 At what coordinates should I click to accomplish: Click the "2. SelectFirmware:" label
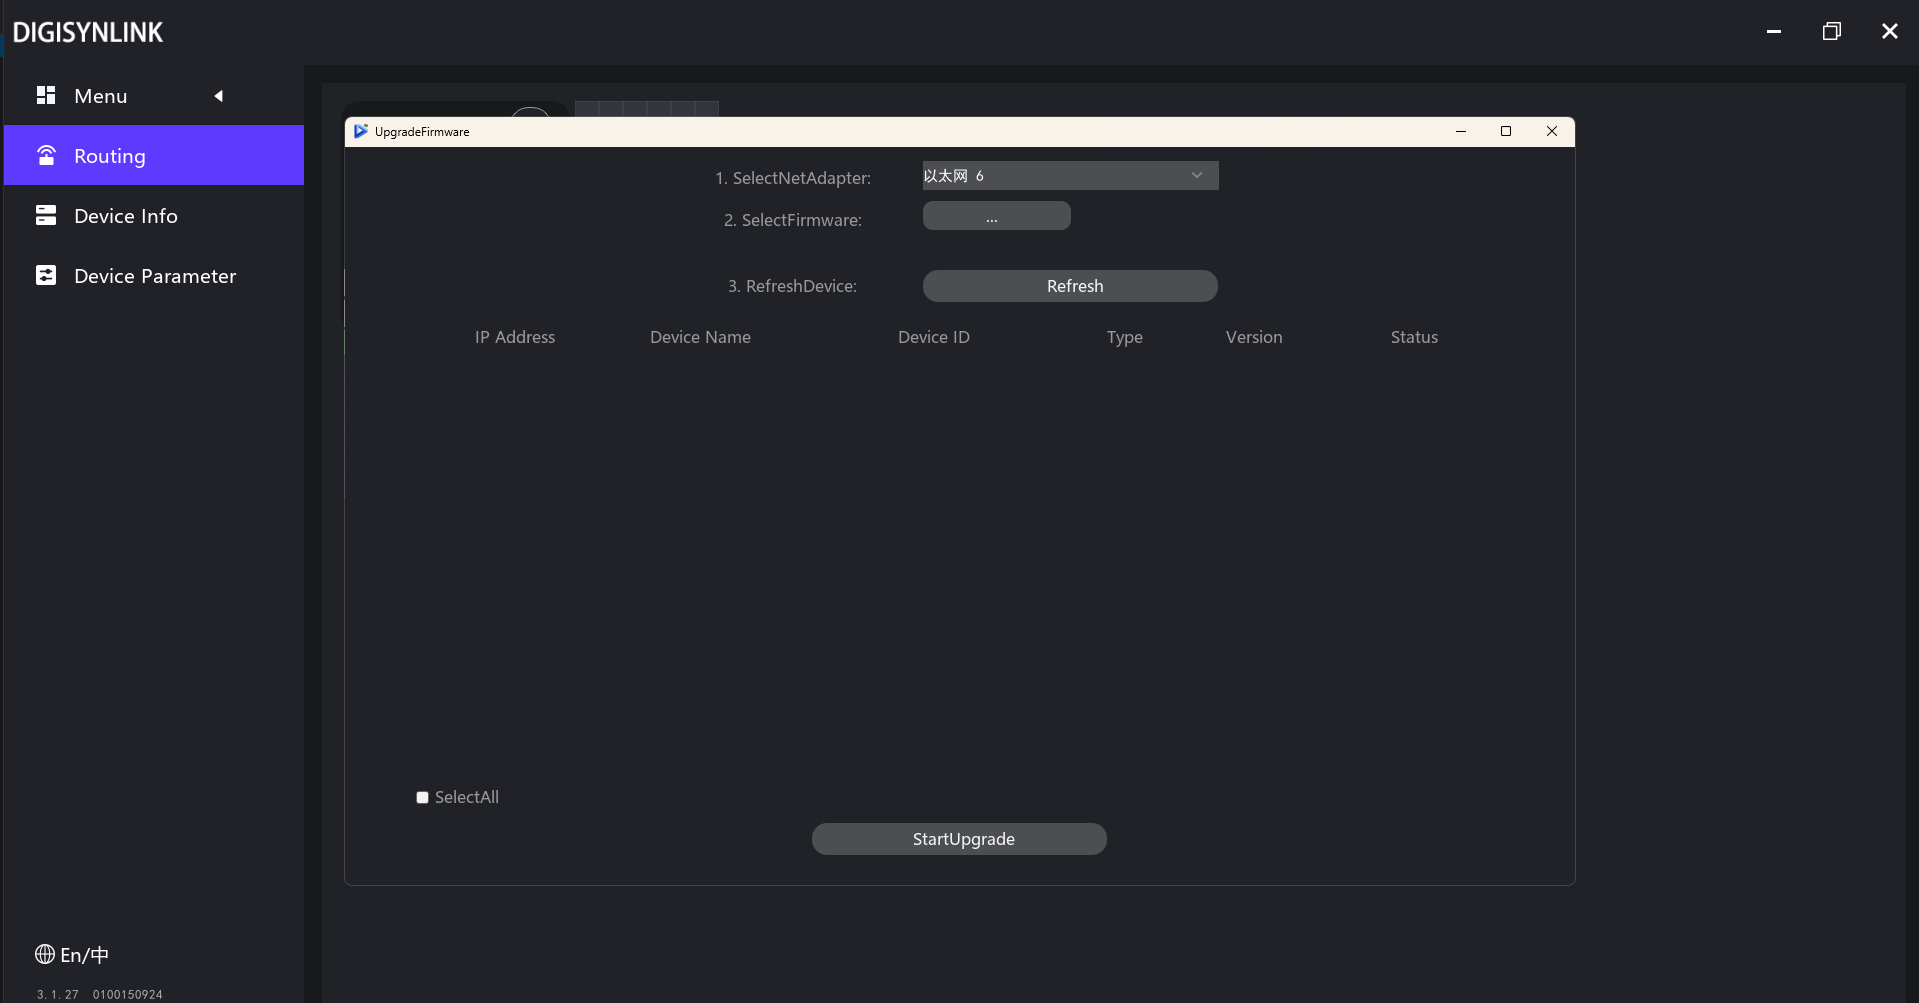coord(793,220)
